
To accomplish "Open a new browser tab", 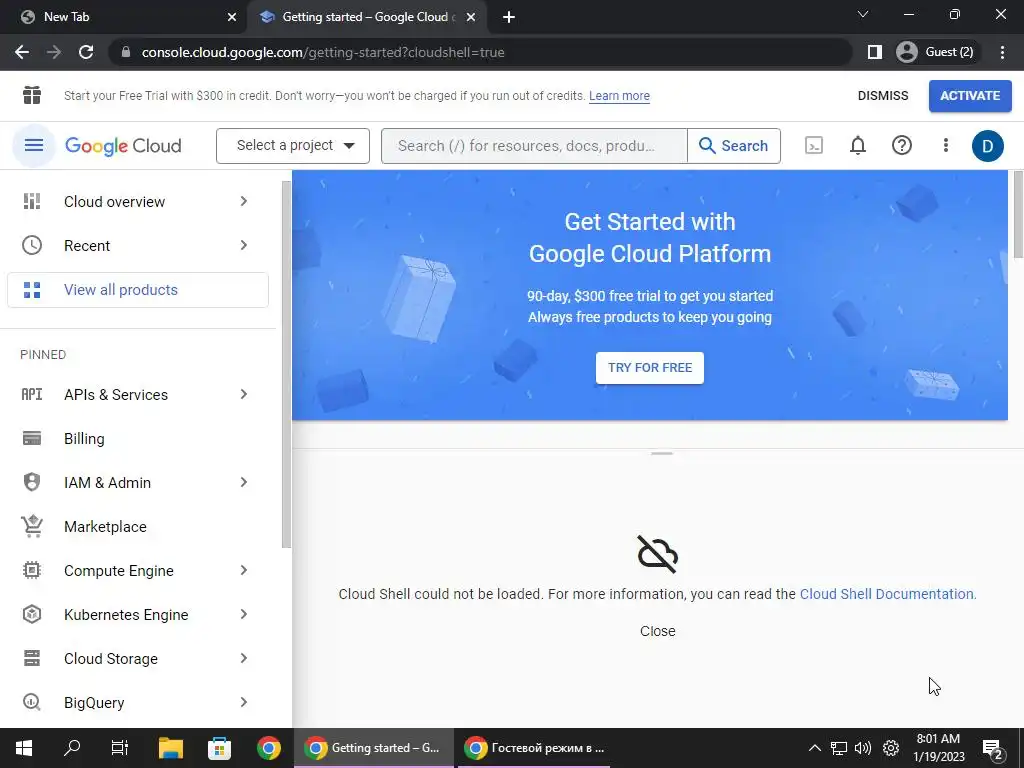I will (509, 17).
